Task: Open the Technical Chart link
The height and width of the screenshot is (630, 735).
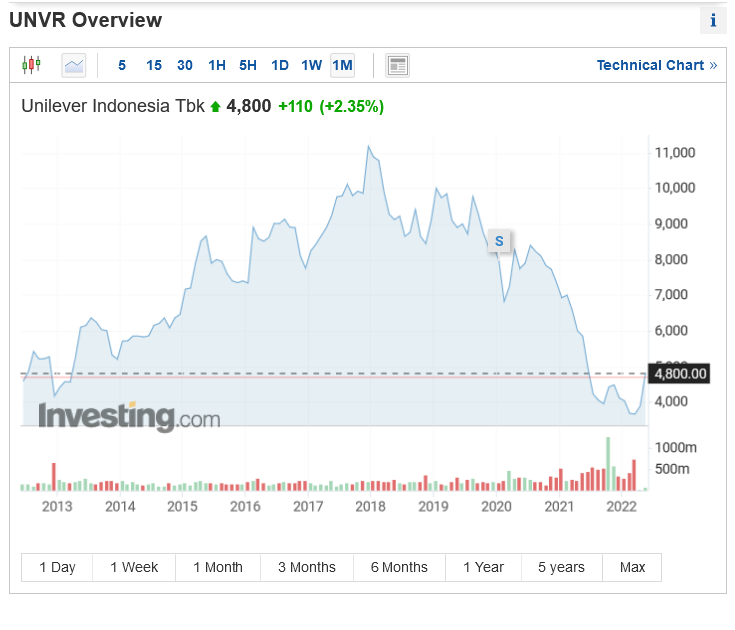Action: pyautogui.click(x=657, y=65)
